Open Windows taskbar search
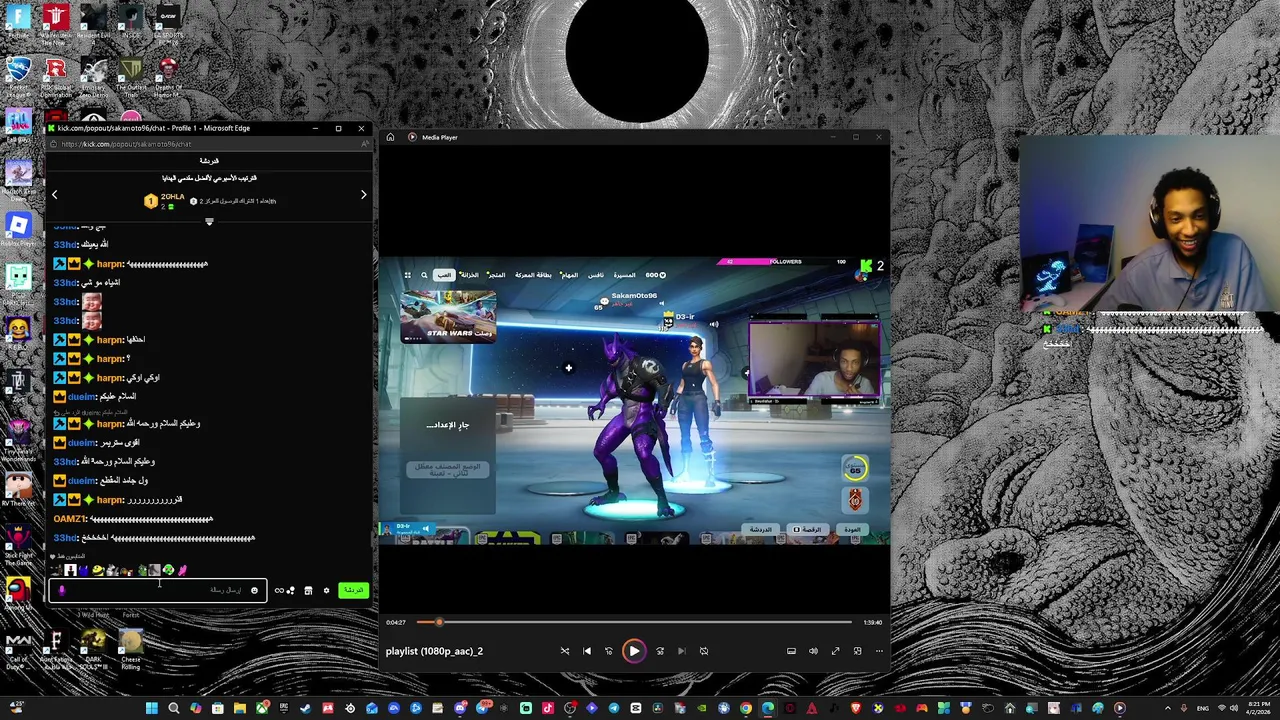This screenshot has height=720, width=1280. tap(173, 708)
